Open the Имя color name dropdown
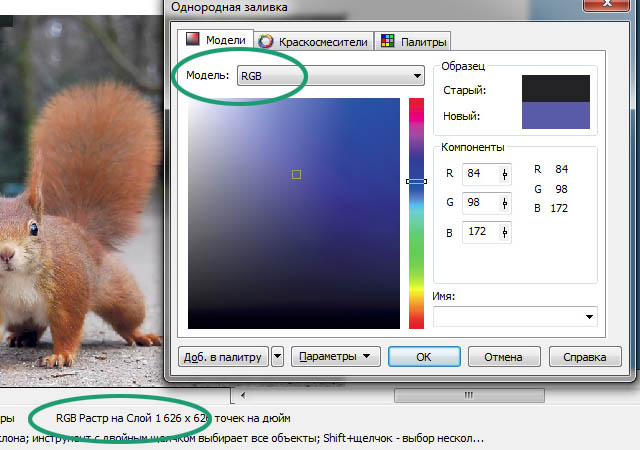 [x=589, y=317]
